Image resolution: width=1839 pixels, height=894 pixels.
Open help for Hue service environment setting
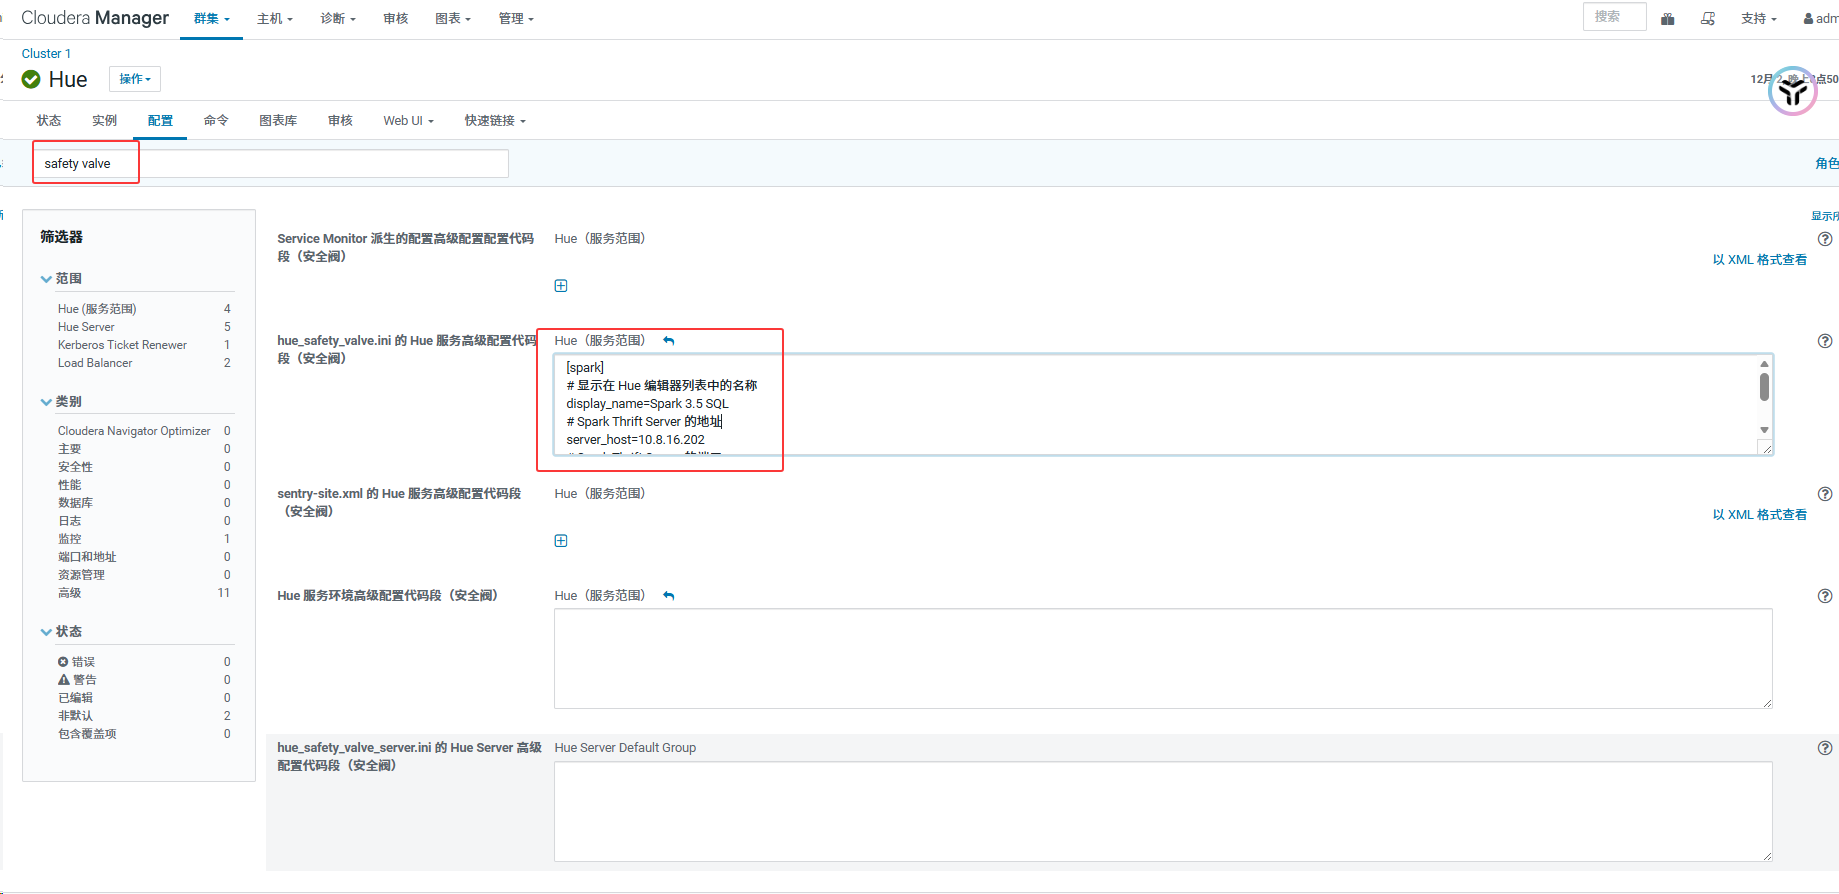[x=1825, y=596]
